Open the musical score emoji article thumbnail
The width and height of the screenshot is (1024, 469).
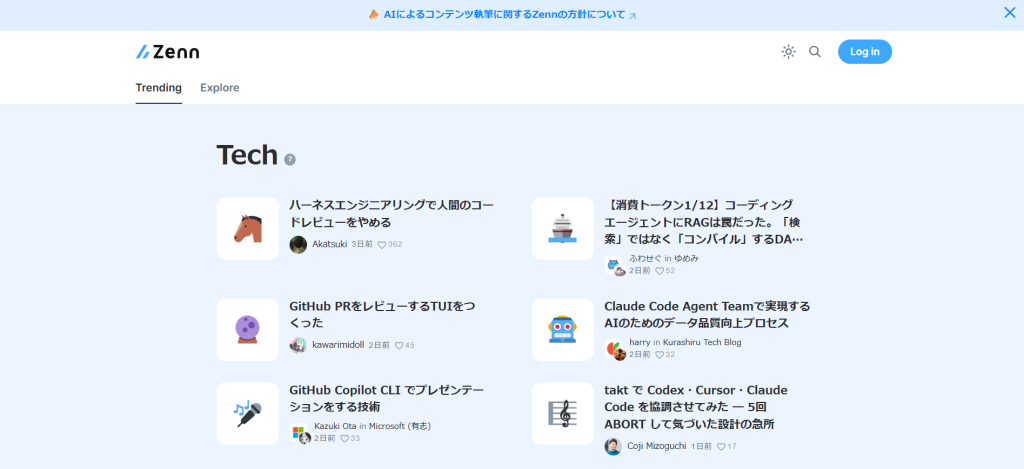coord(563,413)
